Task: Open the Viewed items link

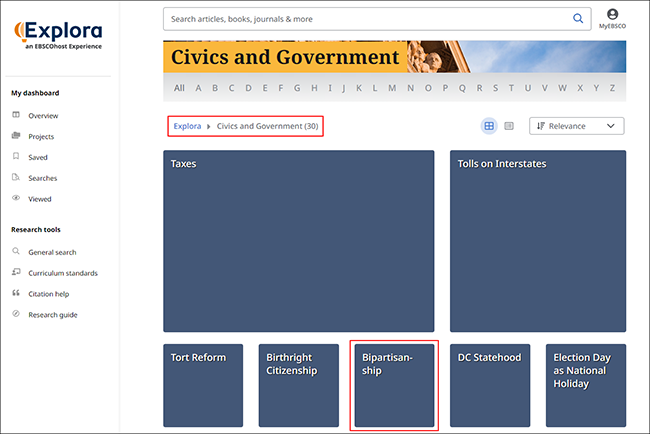Action: (40, 199)
